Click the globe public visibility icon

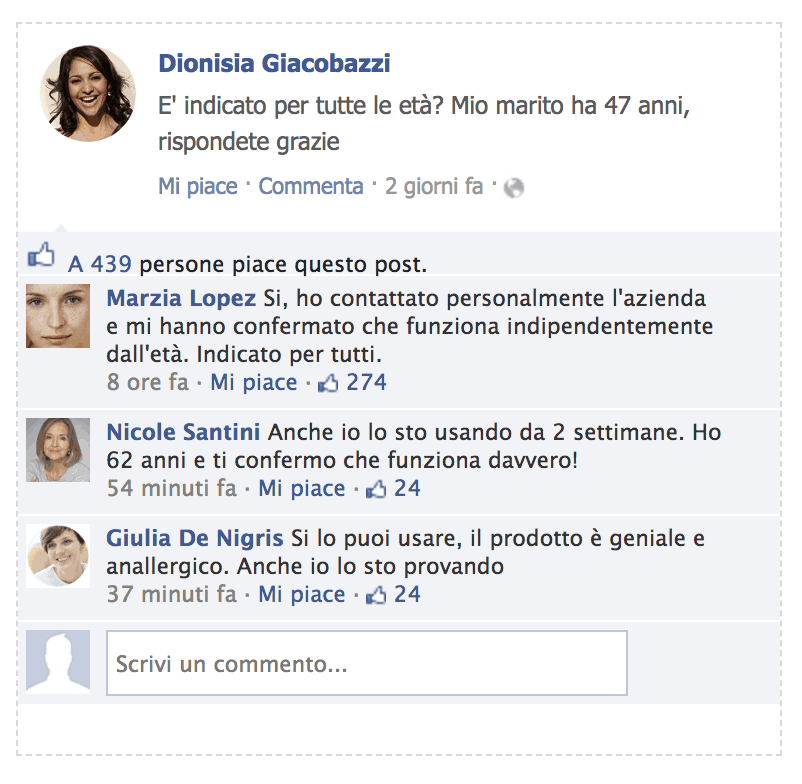pyautogui.click(x=514, y=188)
